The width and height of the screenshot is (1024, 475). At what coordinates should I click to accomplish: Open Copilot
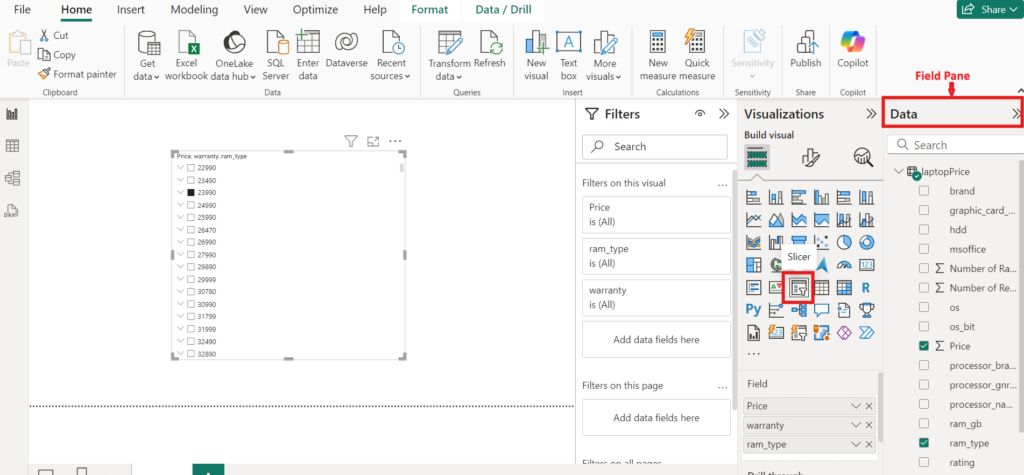click(x=853, y=50)
